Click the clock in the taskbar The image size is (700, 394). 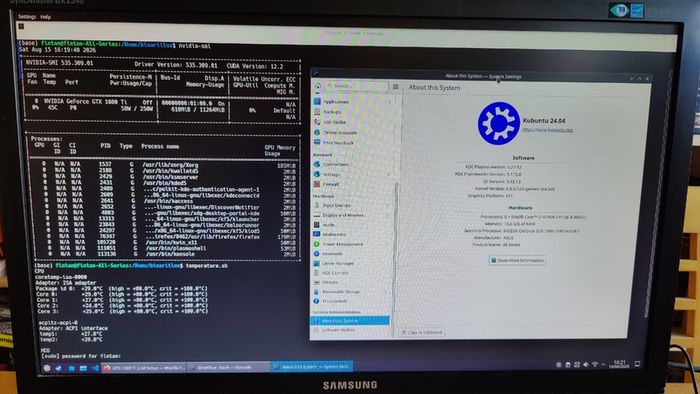[x=620, y=364]
